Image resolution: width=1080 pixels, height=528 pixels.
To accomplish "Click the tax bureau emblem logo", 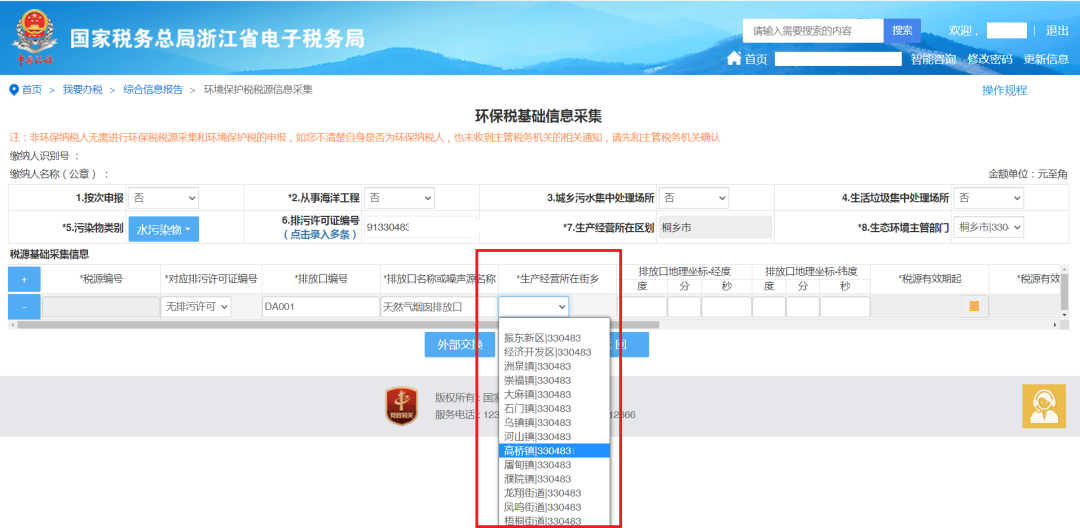I will 35,38.
